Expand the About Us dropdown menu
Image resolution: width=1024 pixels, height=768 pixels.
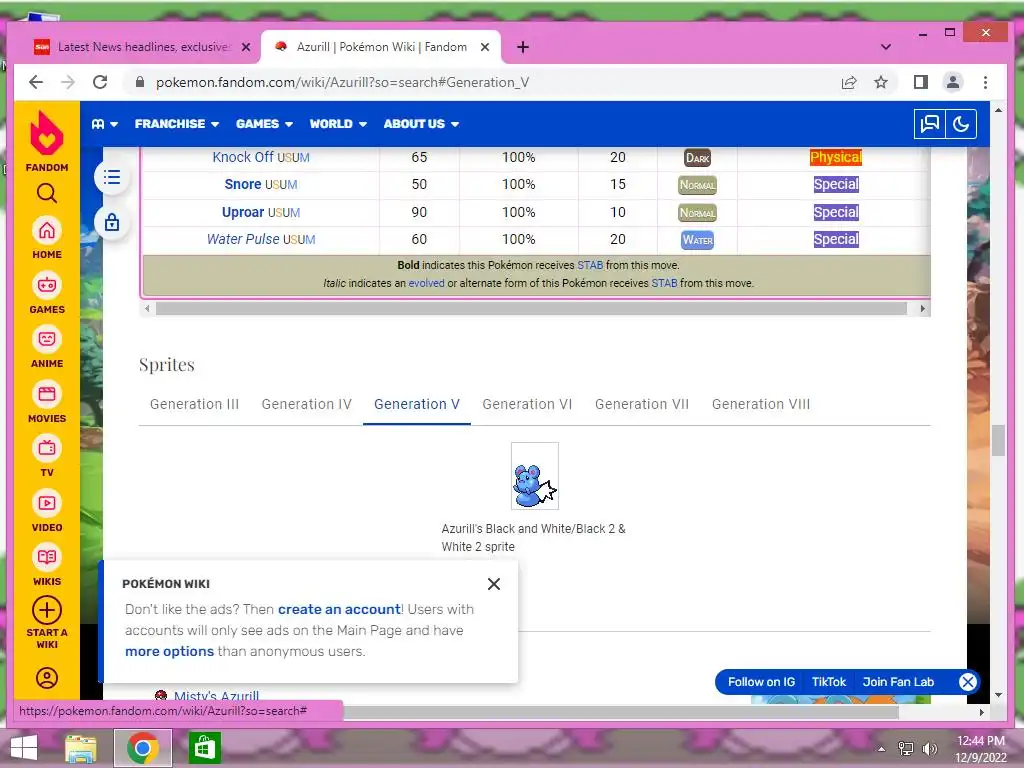pos(421,124)
